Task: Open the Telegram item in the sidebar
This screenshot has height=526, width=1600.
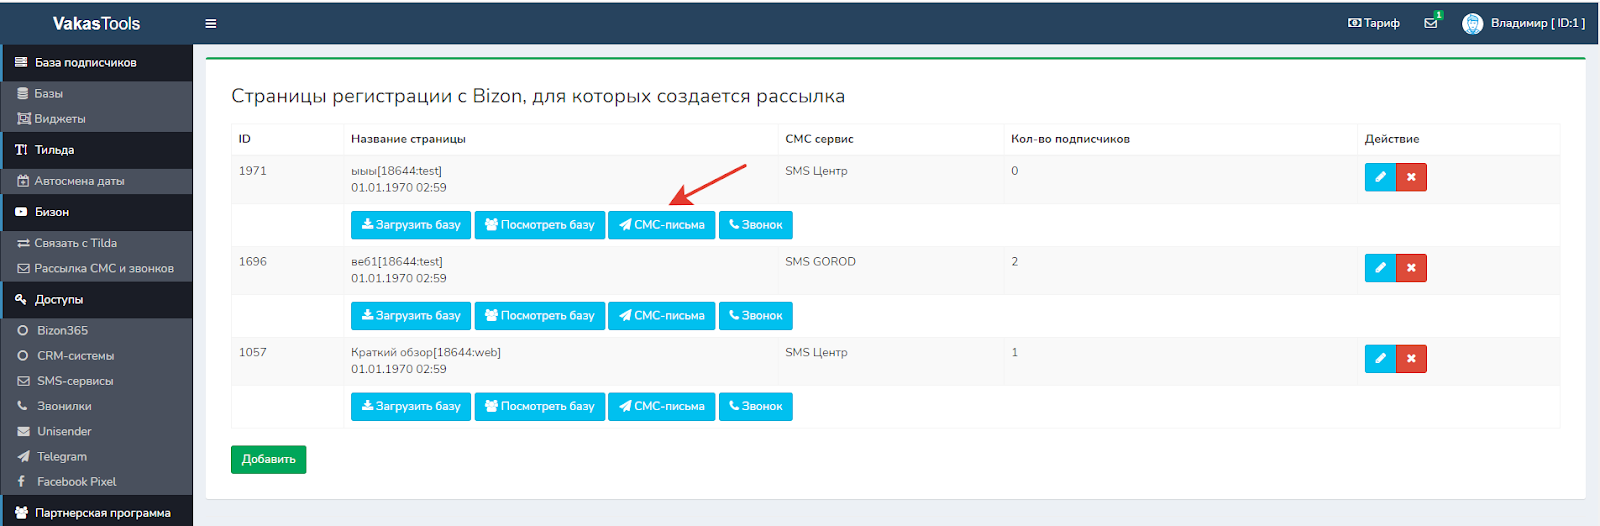Action: coord(62,456)
